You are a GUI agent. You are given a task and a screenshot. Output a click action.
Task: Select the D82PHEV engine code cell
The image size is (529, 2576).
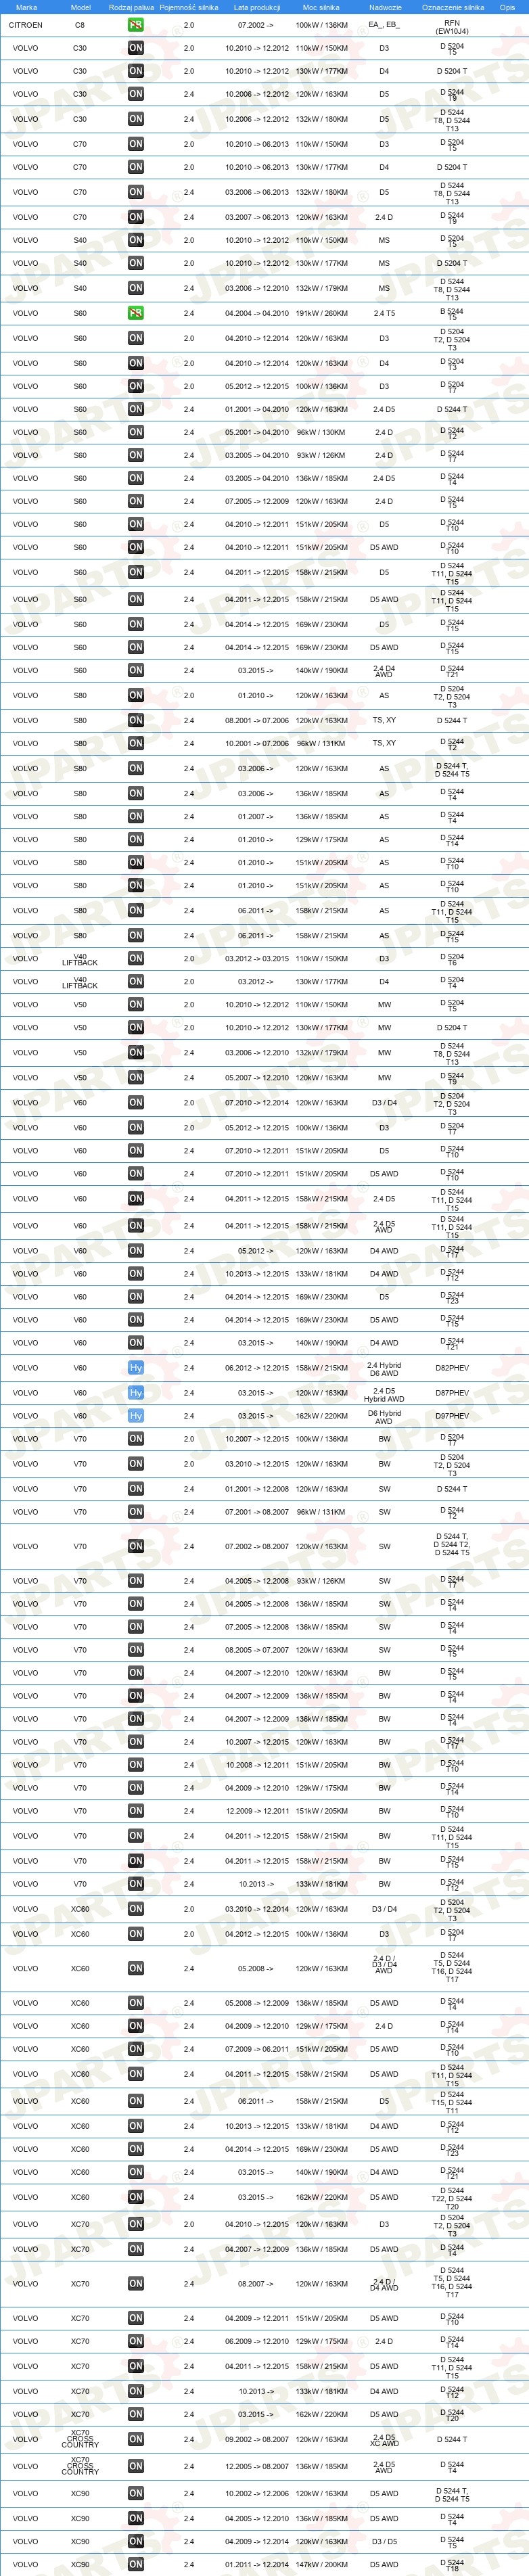pos(452,1368)
